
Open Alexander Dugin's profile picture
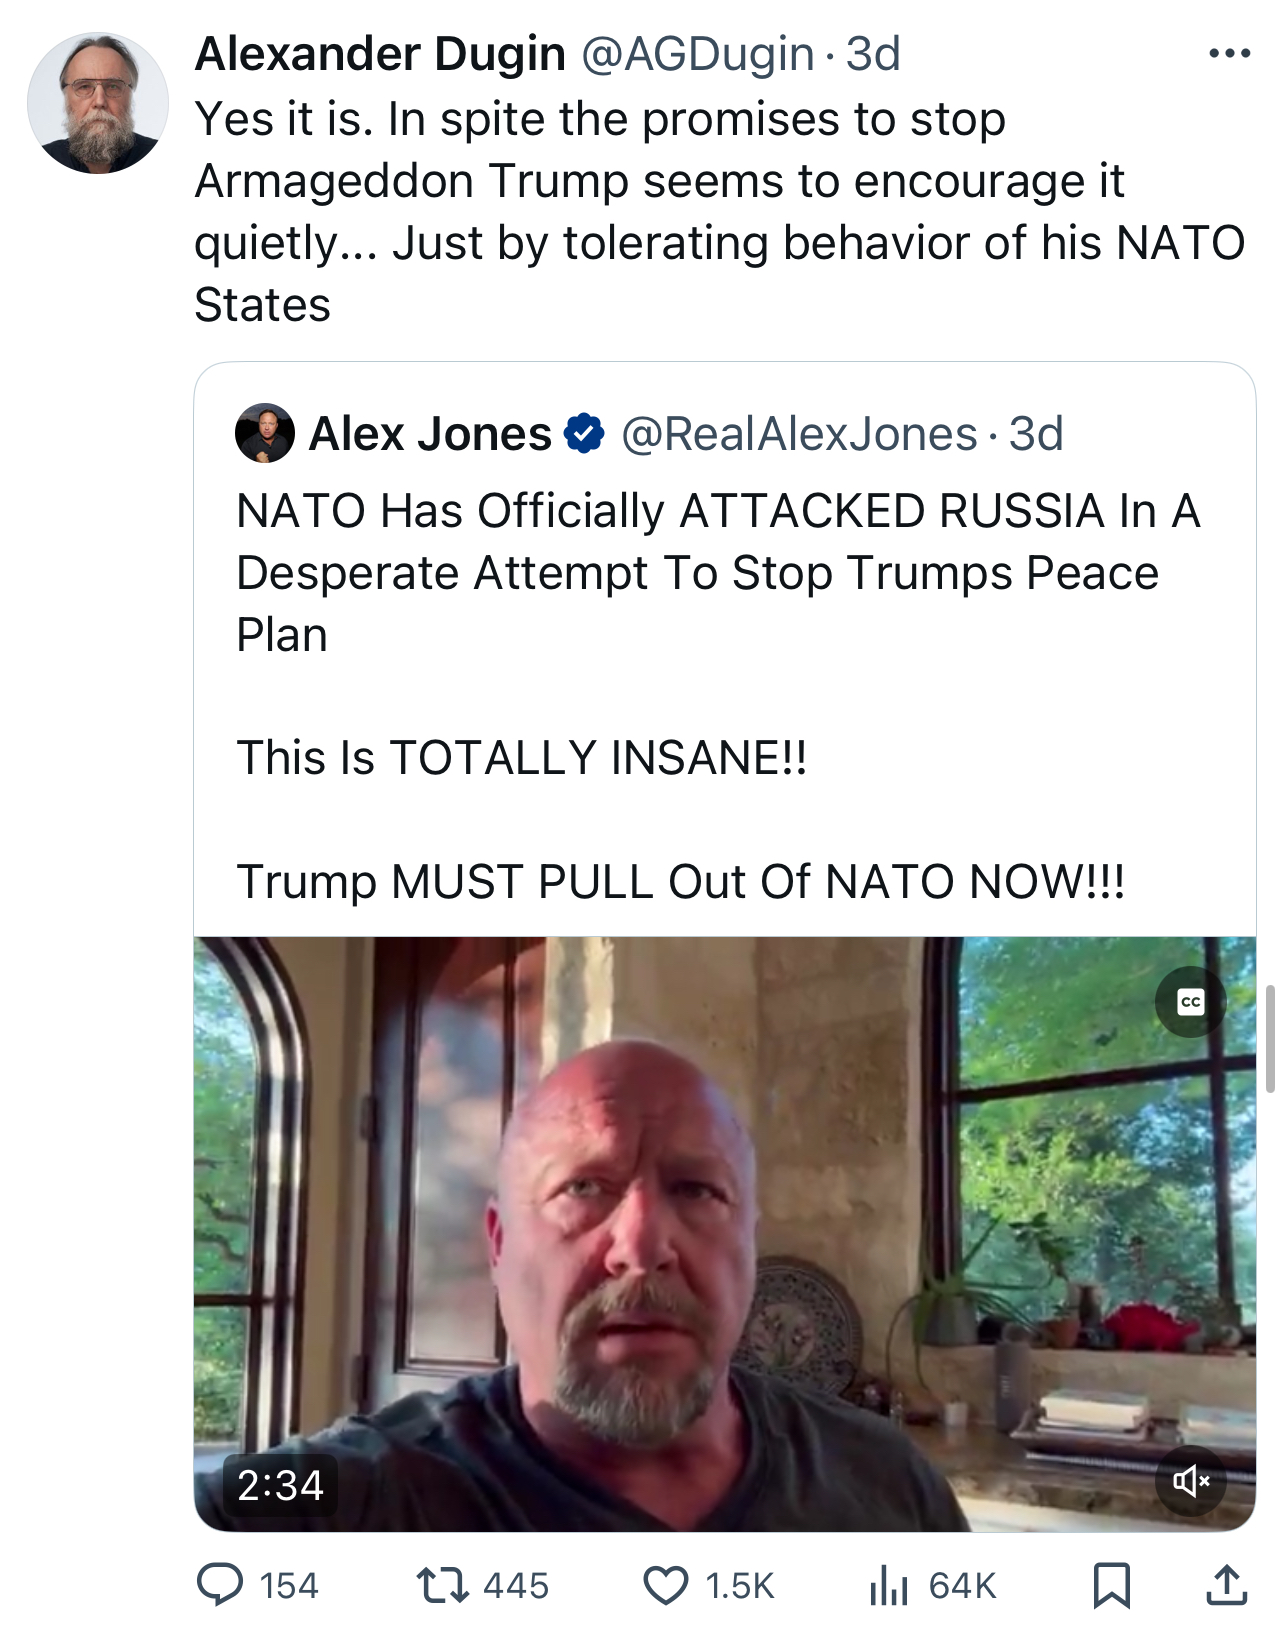(98, 103)
